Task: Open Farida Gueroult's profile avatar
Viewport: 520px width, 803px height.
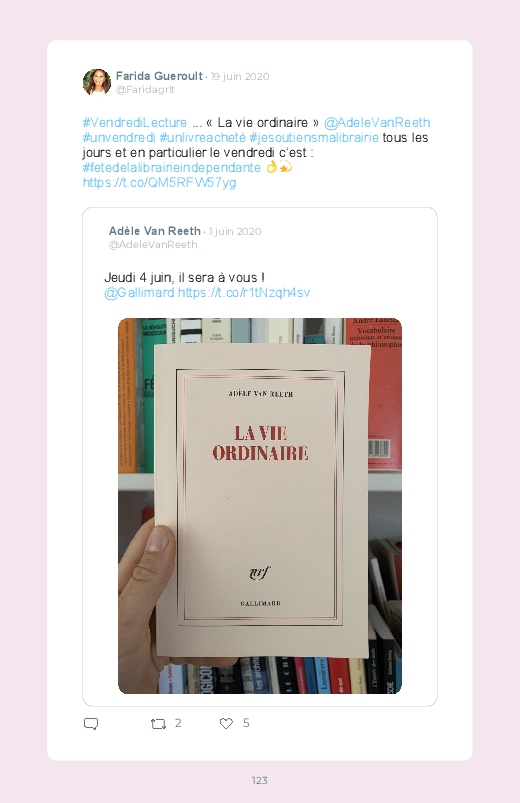Action: (97, 82)
